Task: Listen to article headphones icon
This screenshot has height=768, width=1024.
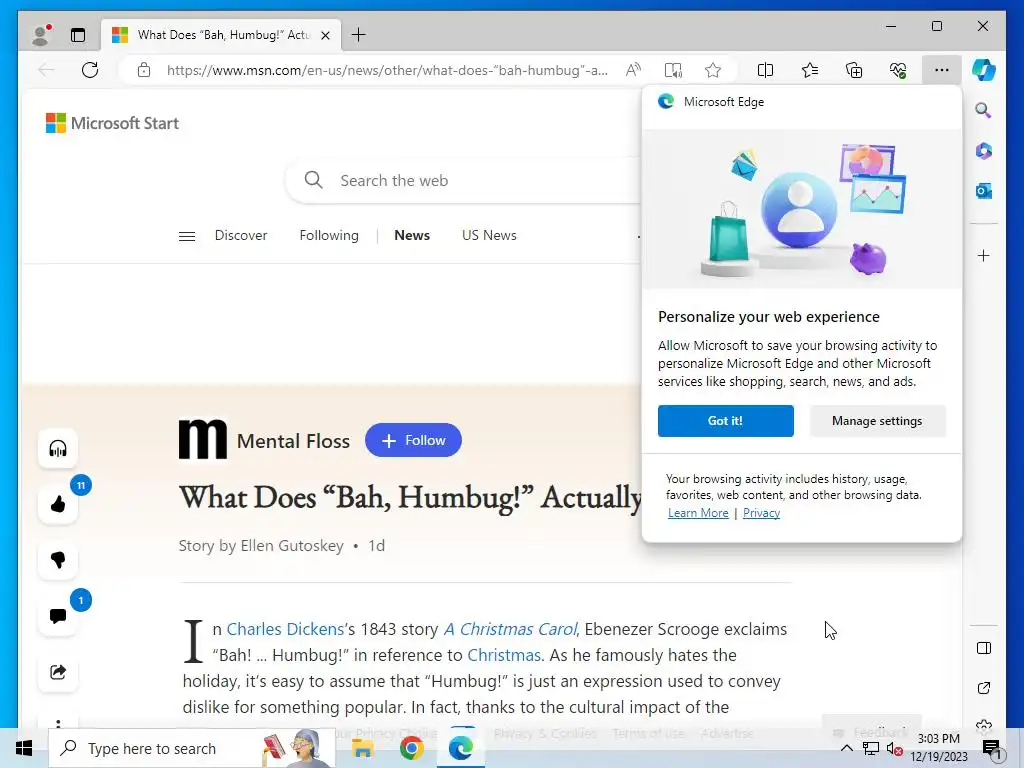Action: (x=58, y=449)
